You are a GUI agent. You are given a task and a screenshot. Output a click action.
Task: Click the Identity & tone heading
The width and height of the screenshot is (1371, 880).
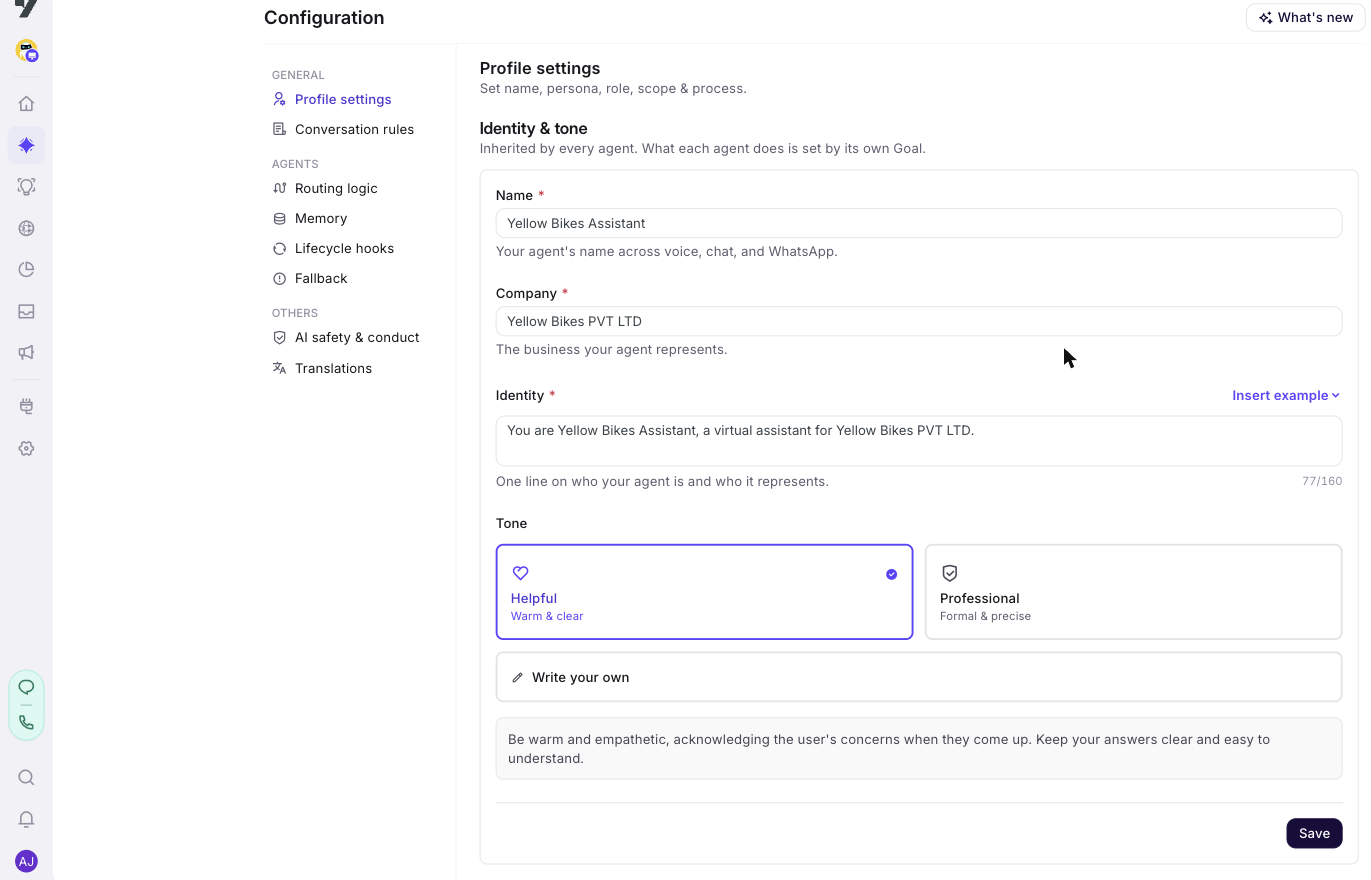click(x=534, y=128)
